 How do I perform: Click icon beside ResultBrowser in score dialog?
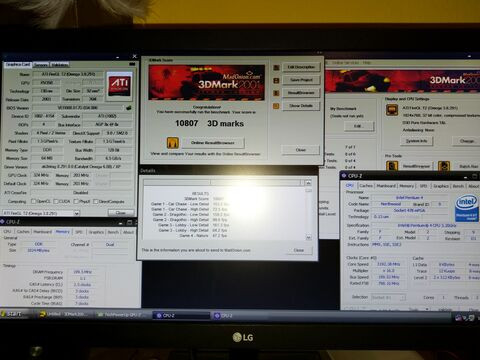[276, 93]
